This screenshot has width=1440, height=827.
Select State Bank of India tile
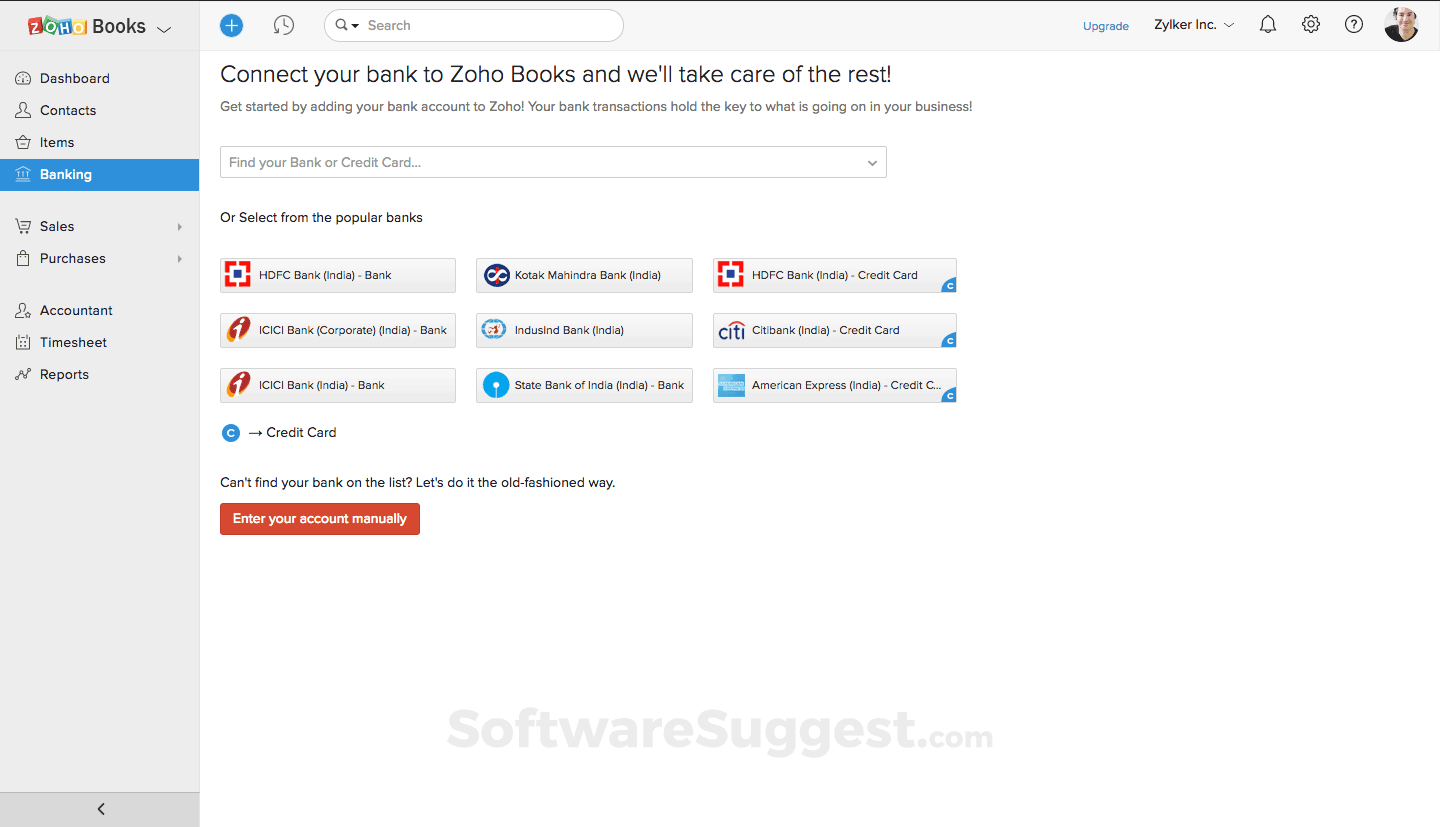[584, 385]
